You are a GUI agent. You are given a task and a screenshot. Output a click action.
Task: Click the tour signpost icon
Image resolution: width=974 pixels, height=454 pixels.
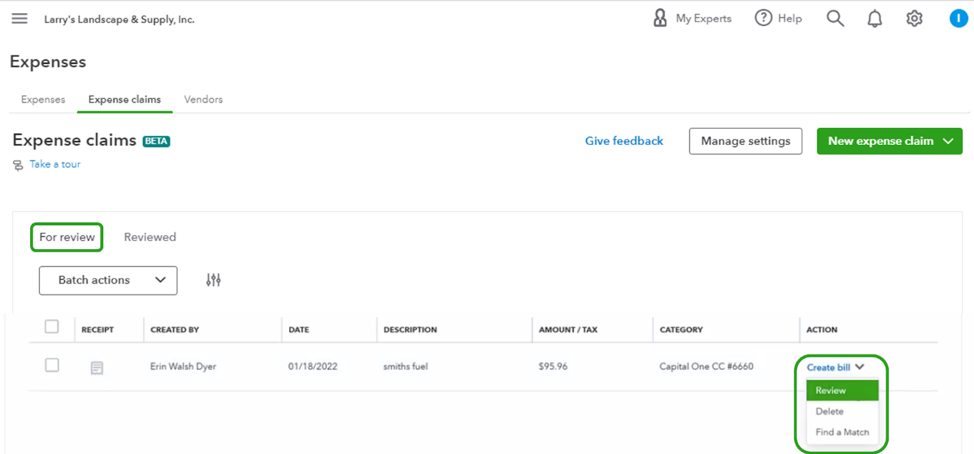click(x=18, y=165)
